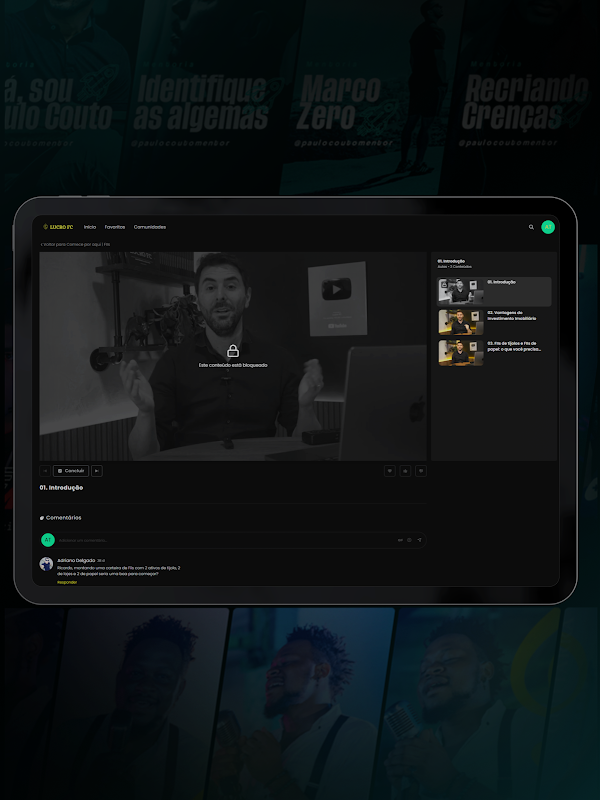Send comment with the paper plane icon
The width and height of the screenshot is (600, 800).
(x=419, y=540)
